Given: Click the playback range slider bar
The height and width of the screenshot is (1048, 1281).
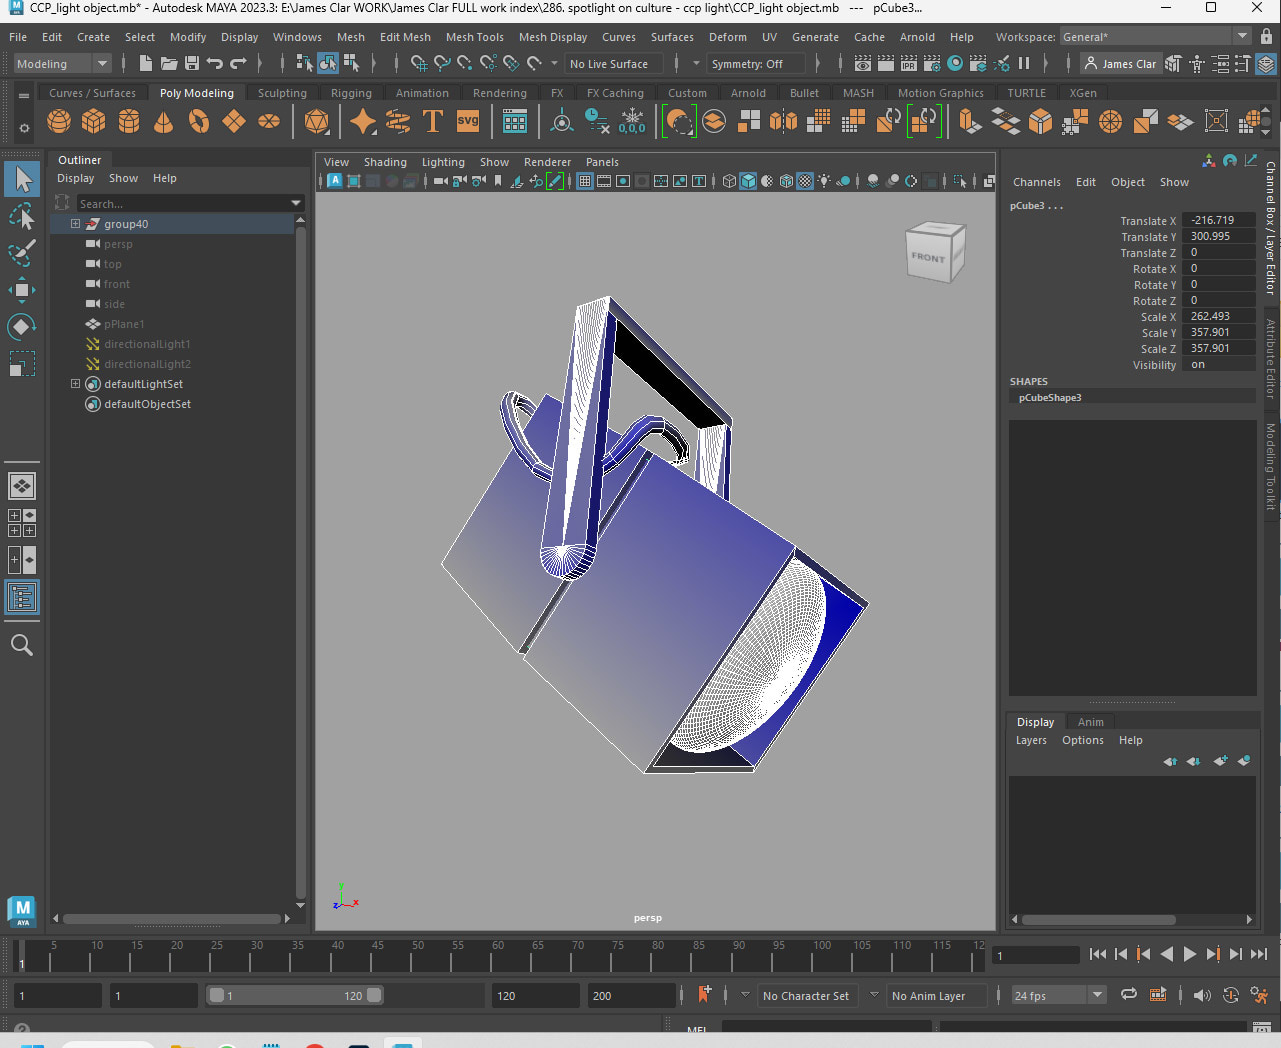Looking at the screenshot, I should point(295,996).
